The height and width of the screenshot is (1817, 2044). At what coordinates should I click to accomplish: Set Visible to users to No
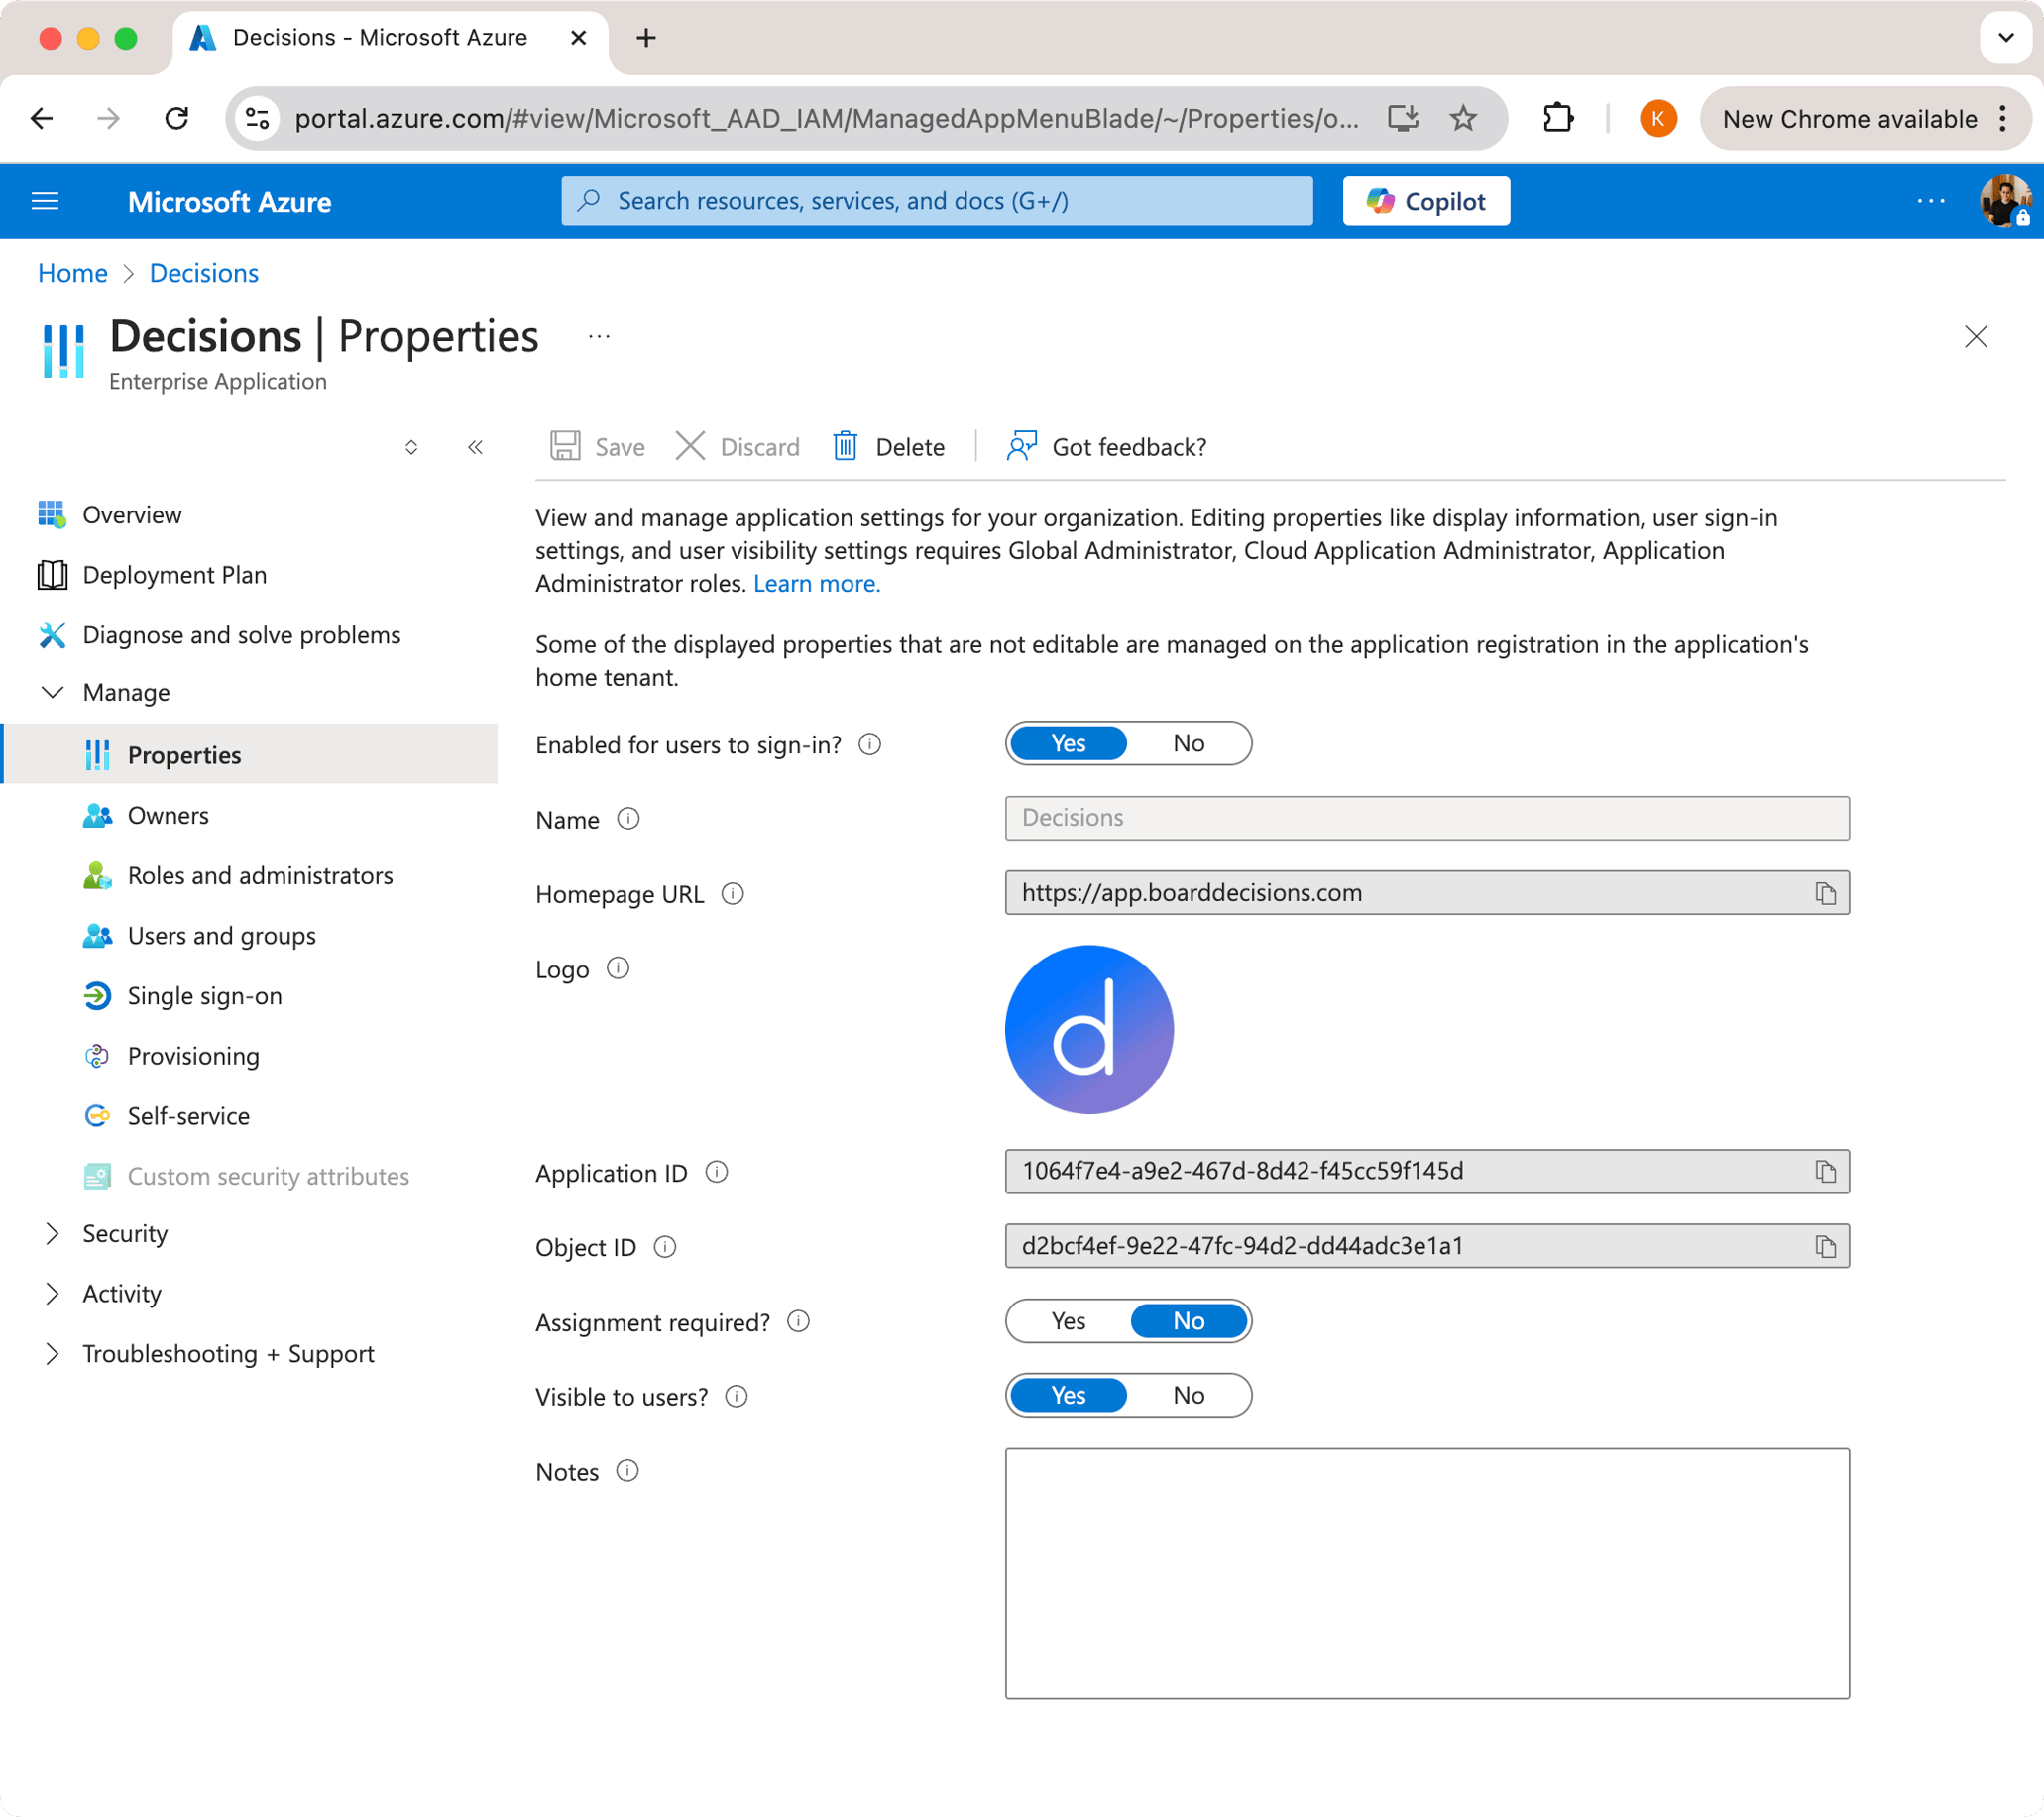click(1188, 1395)
